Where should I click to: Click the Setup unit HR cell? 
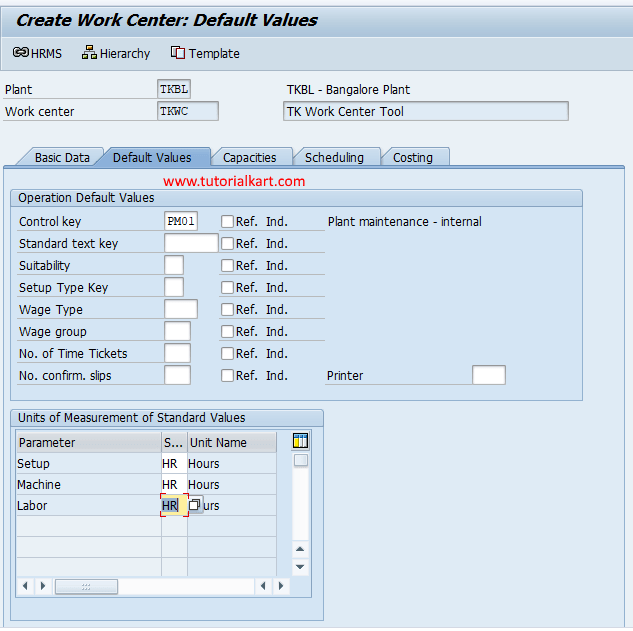[x=174, y=463]
